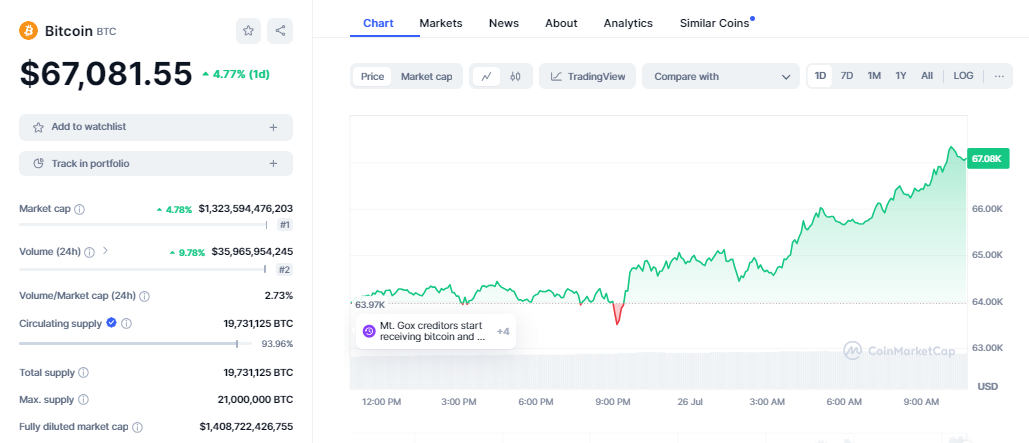Viewport: 1029px width, 443px height.
Task: Set chart range to 1Y
Action: tap(901, 76)
